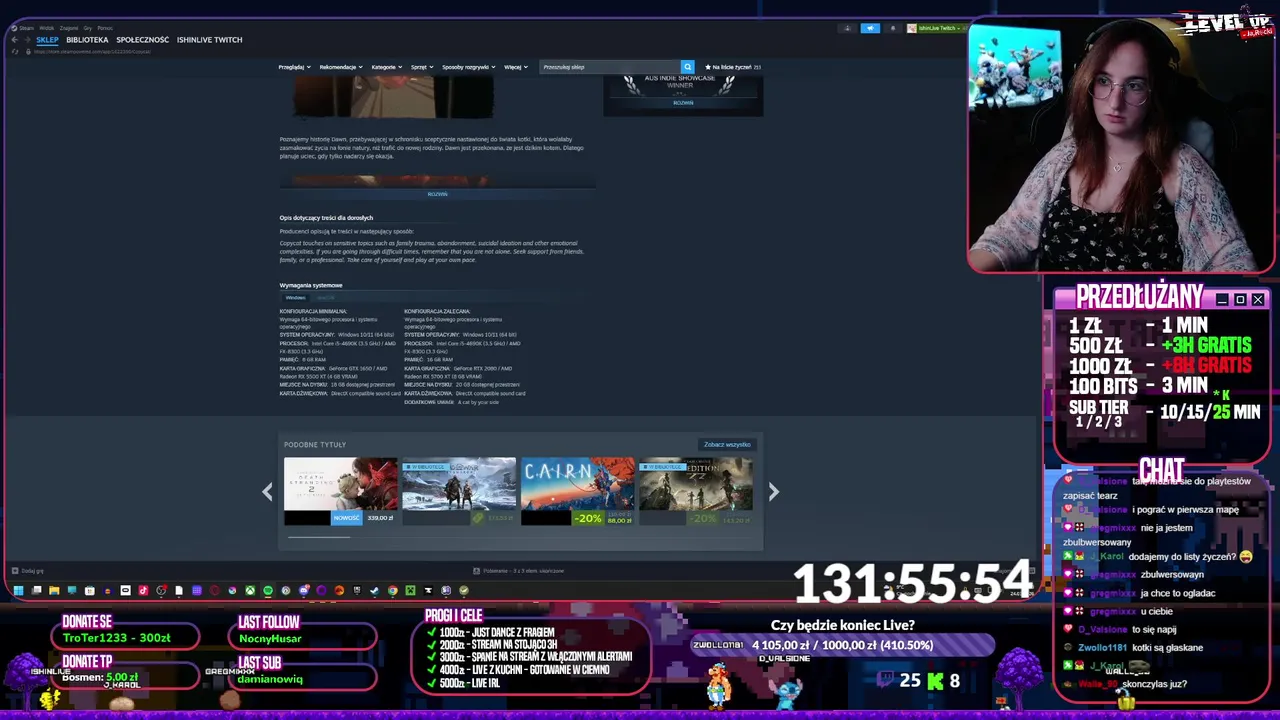
Task: Click the blue store search magnifier button
Action: click(687, 67)
